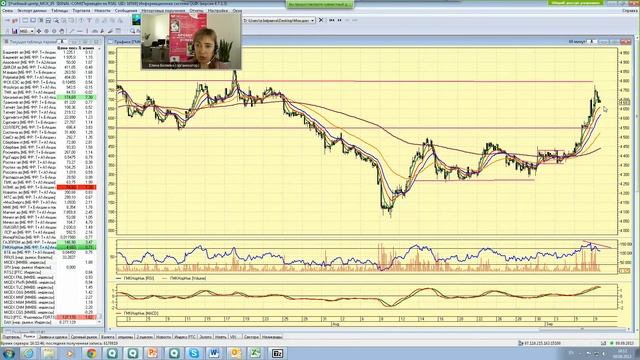
Task: Open PowerPoint from taskbar
Action: point(153,353)
